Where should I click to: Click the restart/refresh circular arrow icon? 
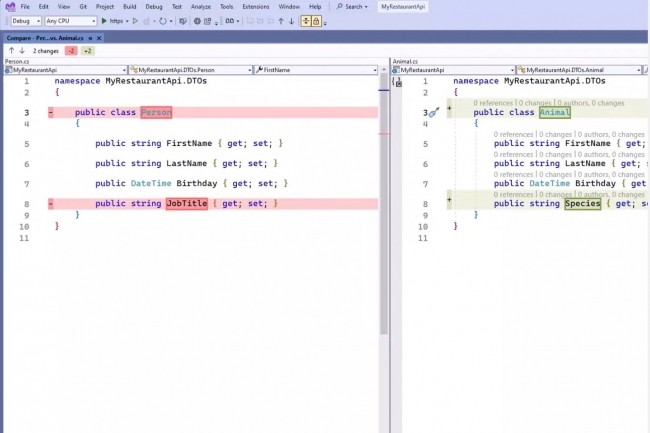[164, 20]
